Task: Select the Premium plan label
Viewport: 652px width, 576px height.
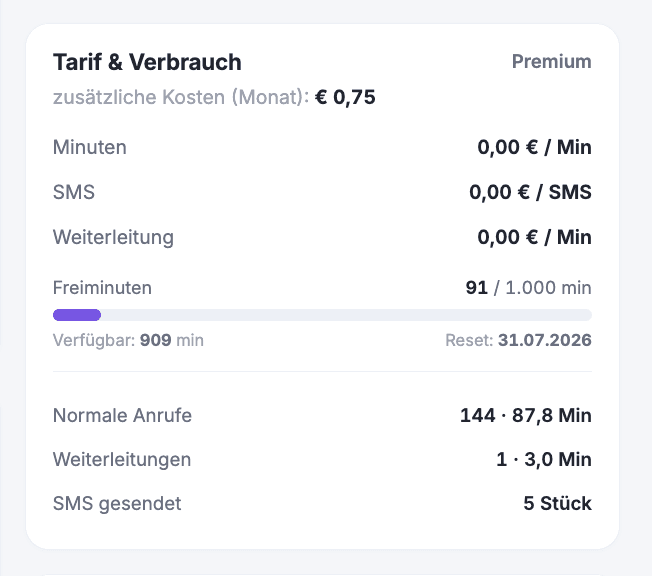Action: pyautogui.click(x=551, y=62)
